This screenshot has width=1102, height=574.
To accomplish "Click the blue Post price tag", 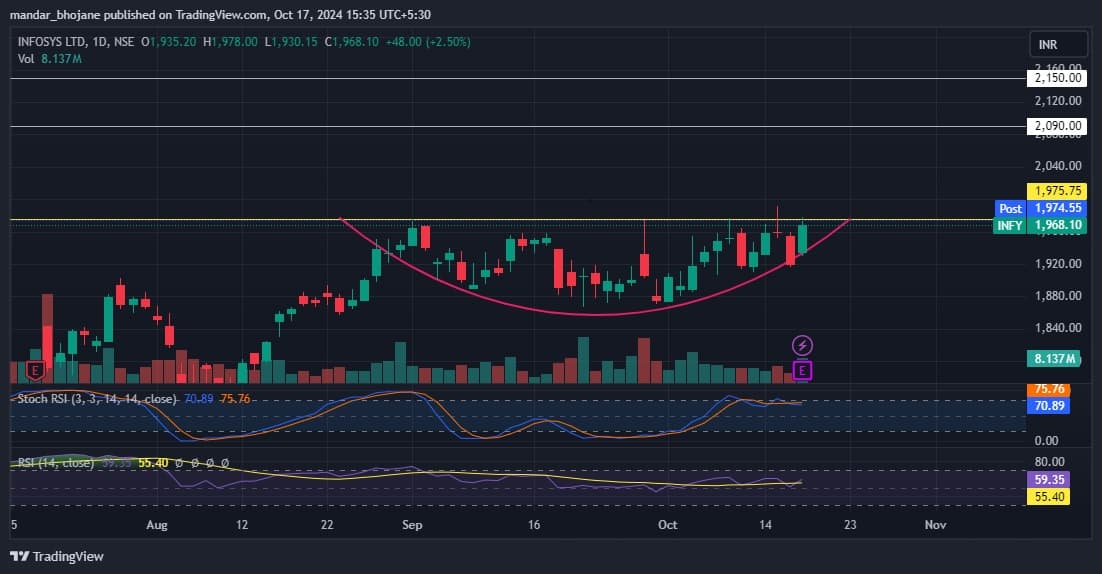I will 1010,208.
